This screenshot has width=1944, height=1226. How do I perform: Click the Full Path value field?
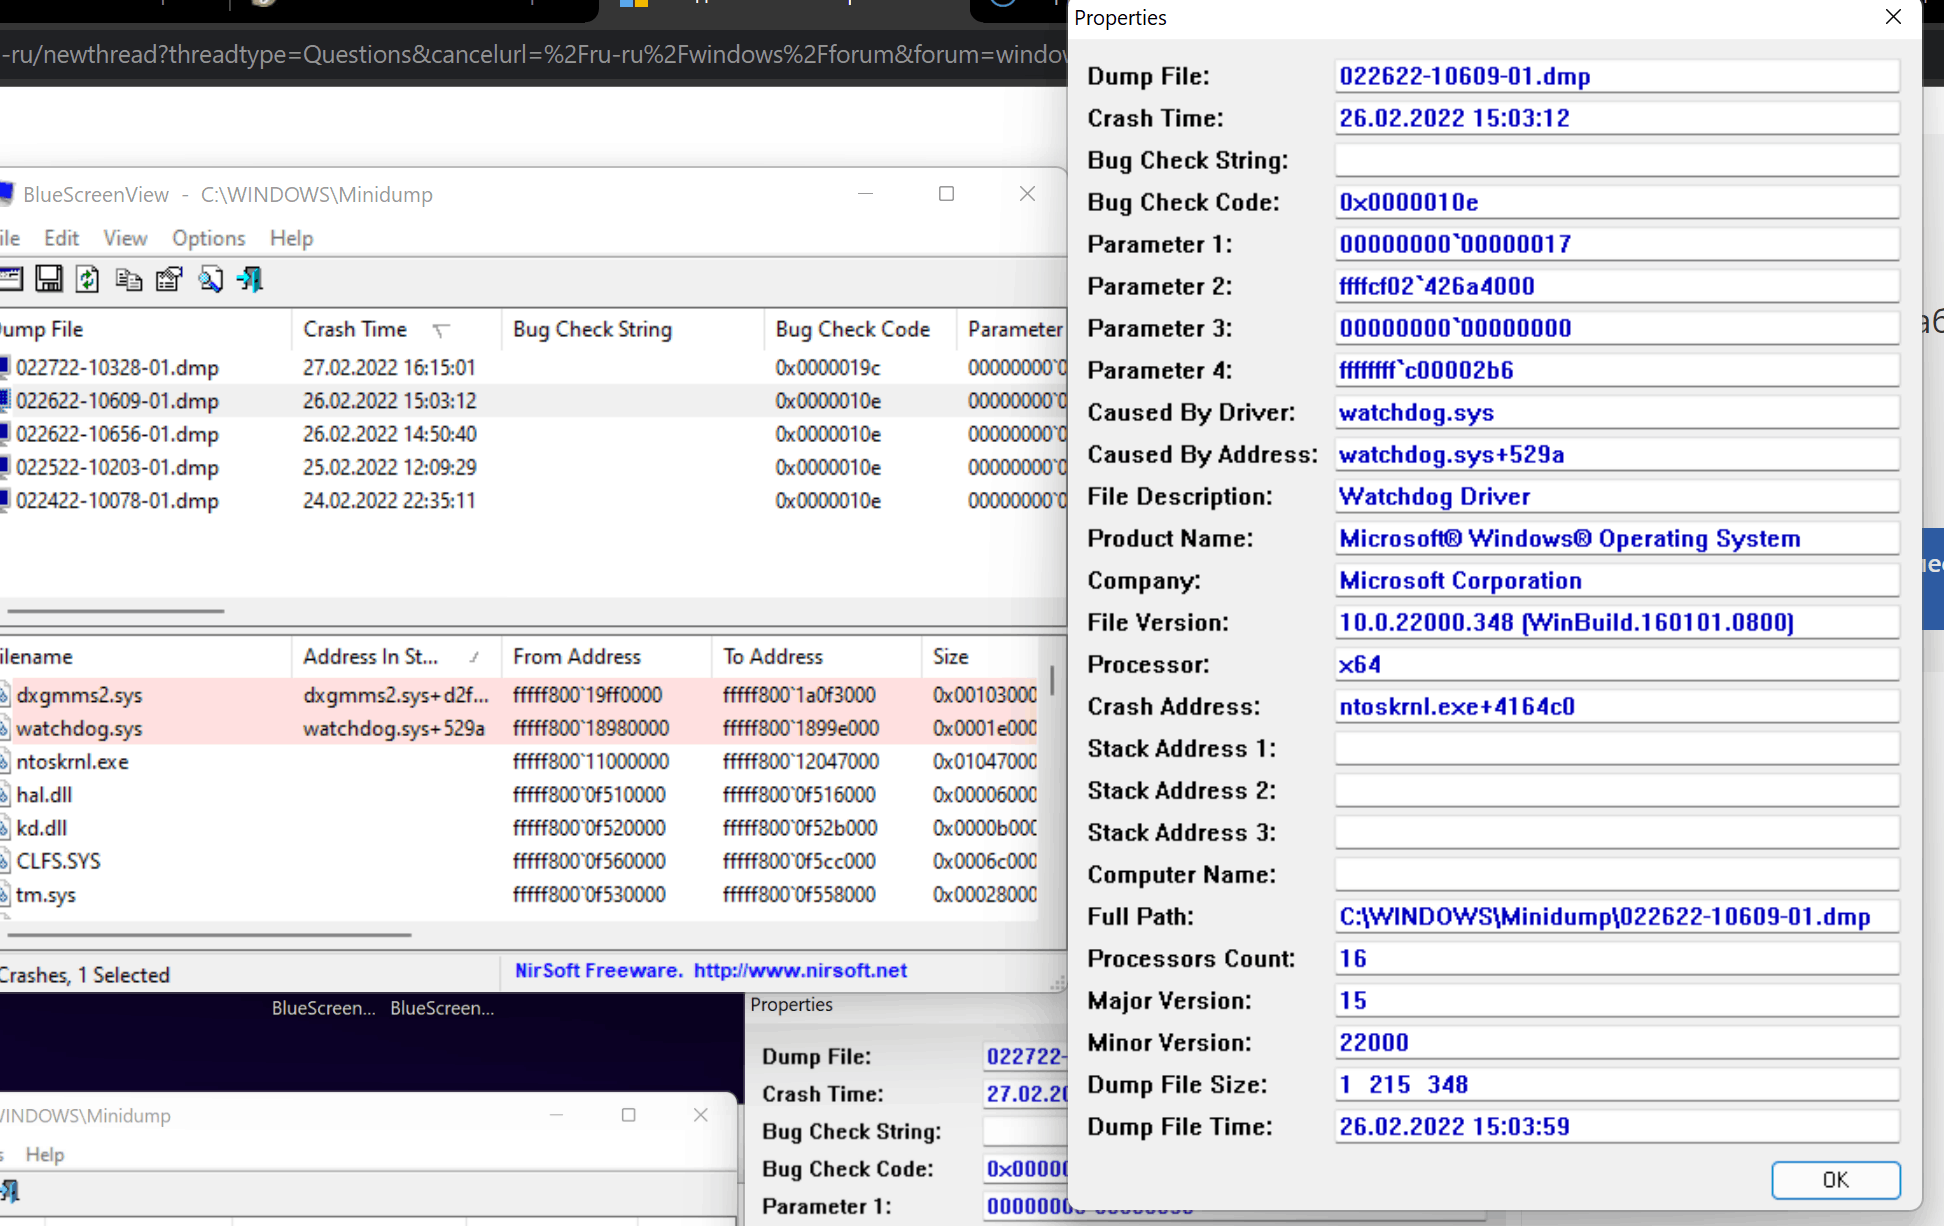point(1617,916)
